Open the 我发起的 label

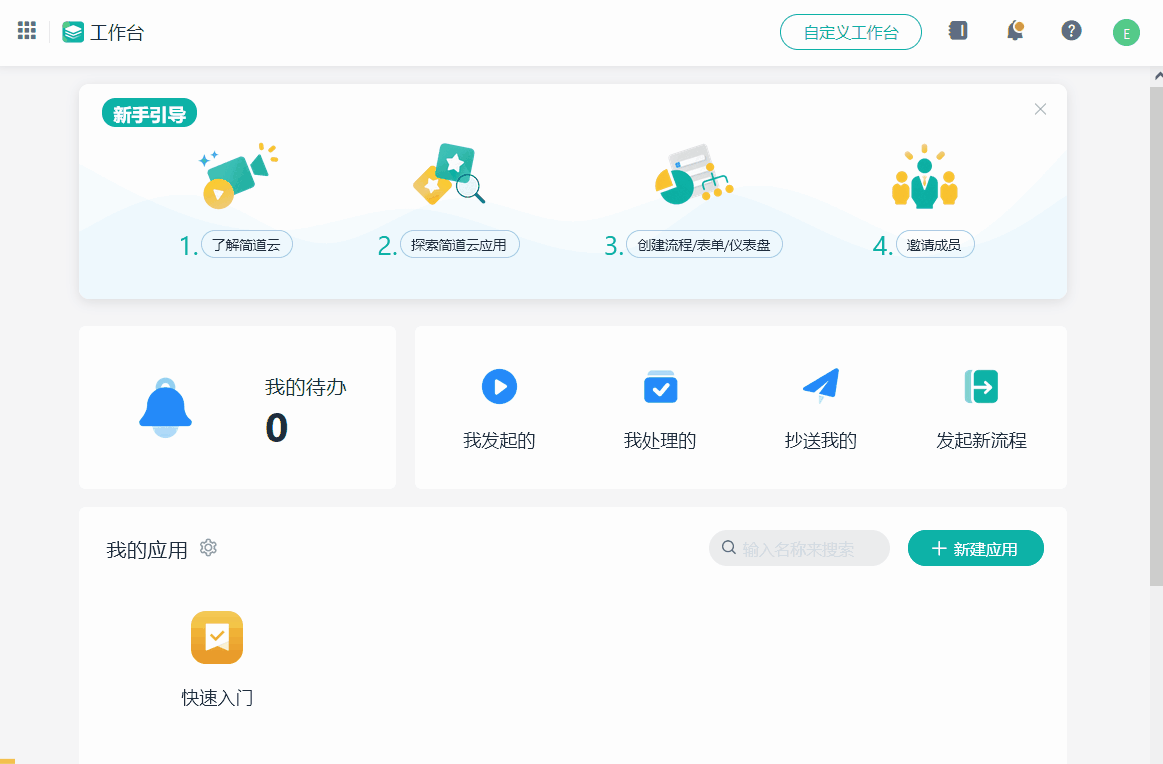pyautogui.click(x=499, y=441)
